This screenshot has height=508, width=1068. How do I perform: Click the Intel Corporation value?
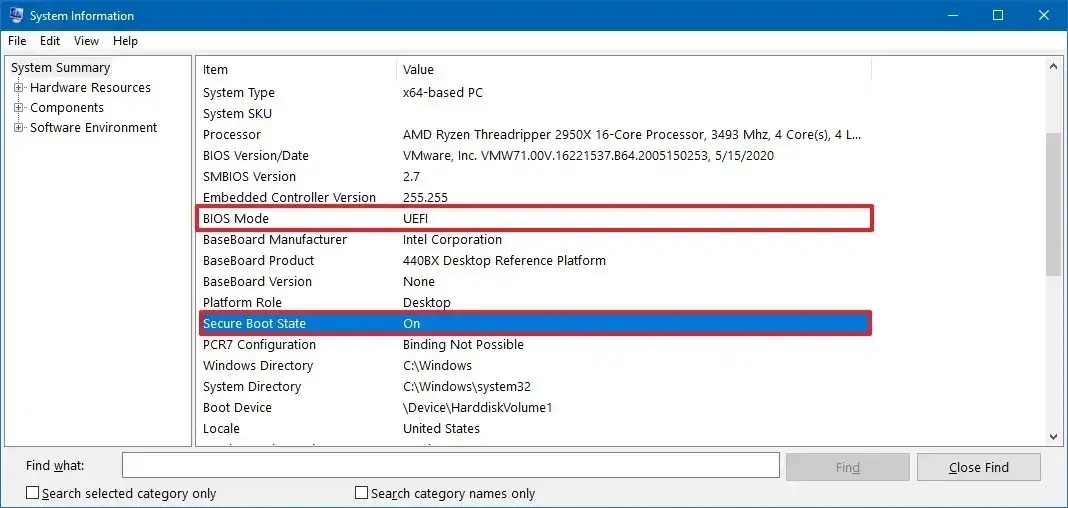(x=452, y=240)
